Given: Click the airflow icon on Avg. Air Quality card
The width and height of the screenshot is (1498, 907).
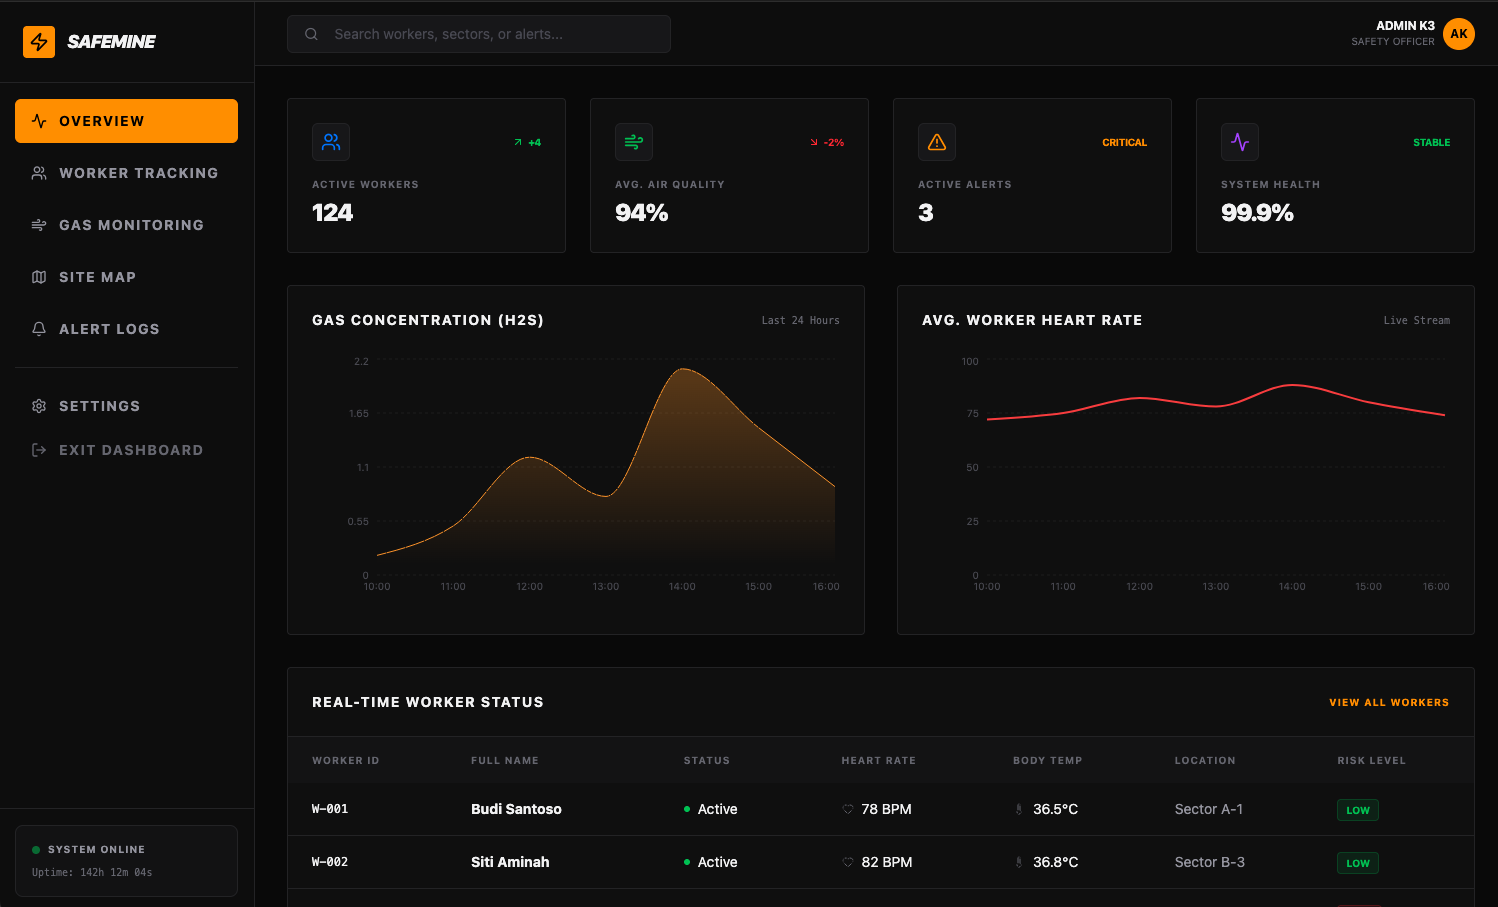Looking at the screenshot, I should 634,142.
